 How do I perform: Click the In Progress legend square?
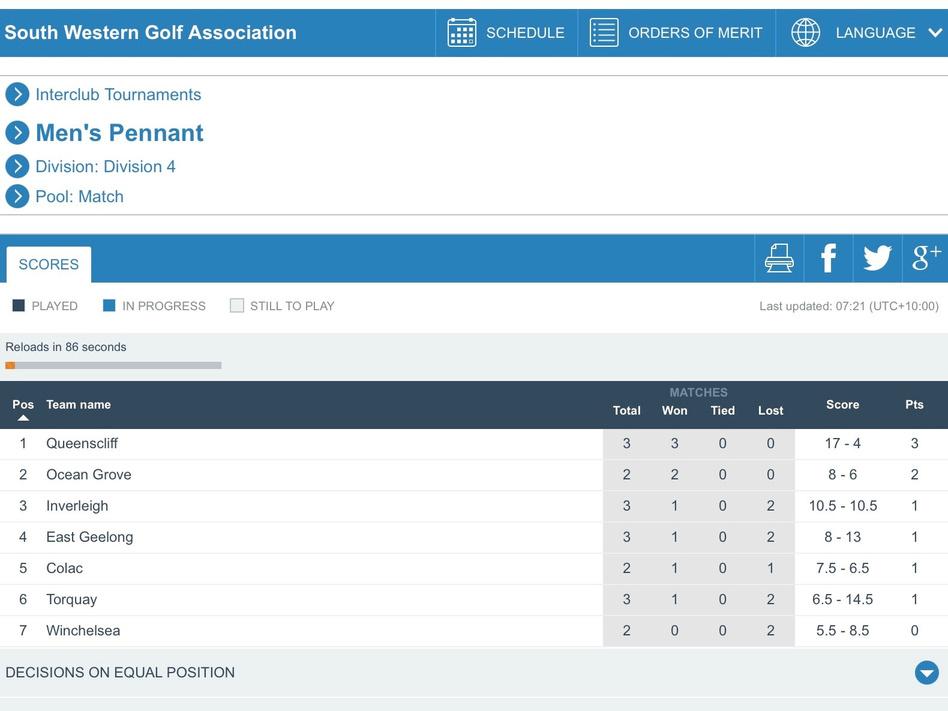[109, 306]
